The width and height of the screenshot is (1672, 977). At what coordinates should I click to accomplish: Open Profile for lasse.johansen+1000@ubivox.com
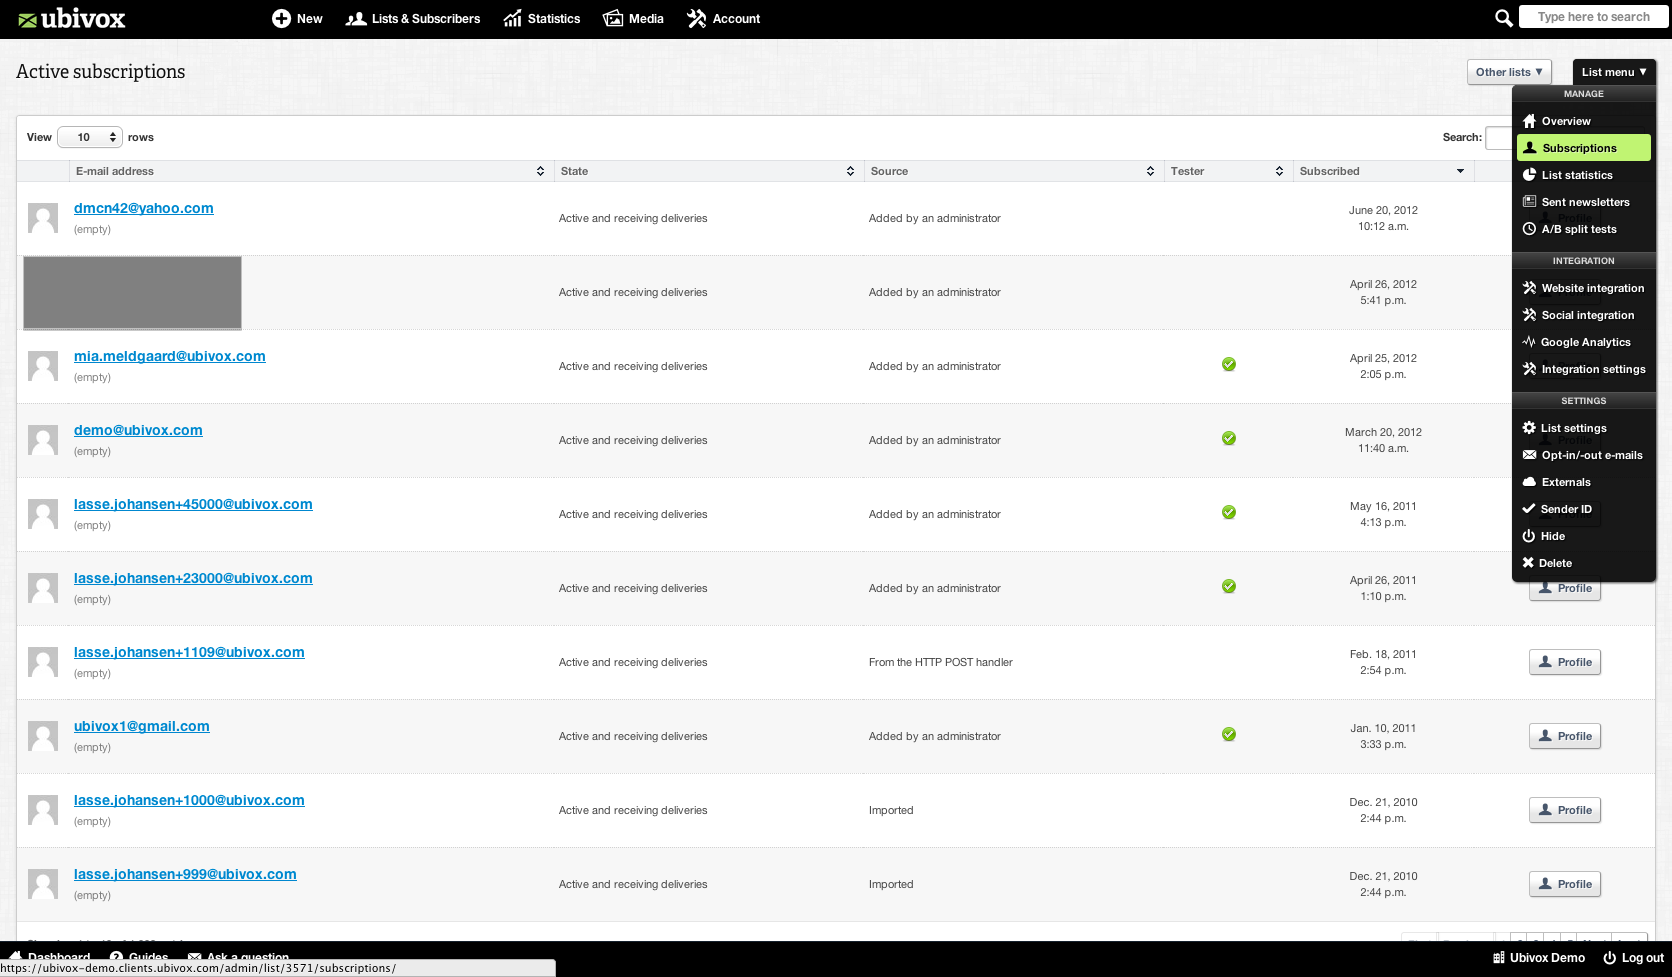[x=1565, y=810]
